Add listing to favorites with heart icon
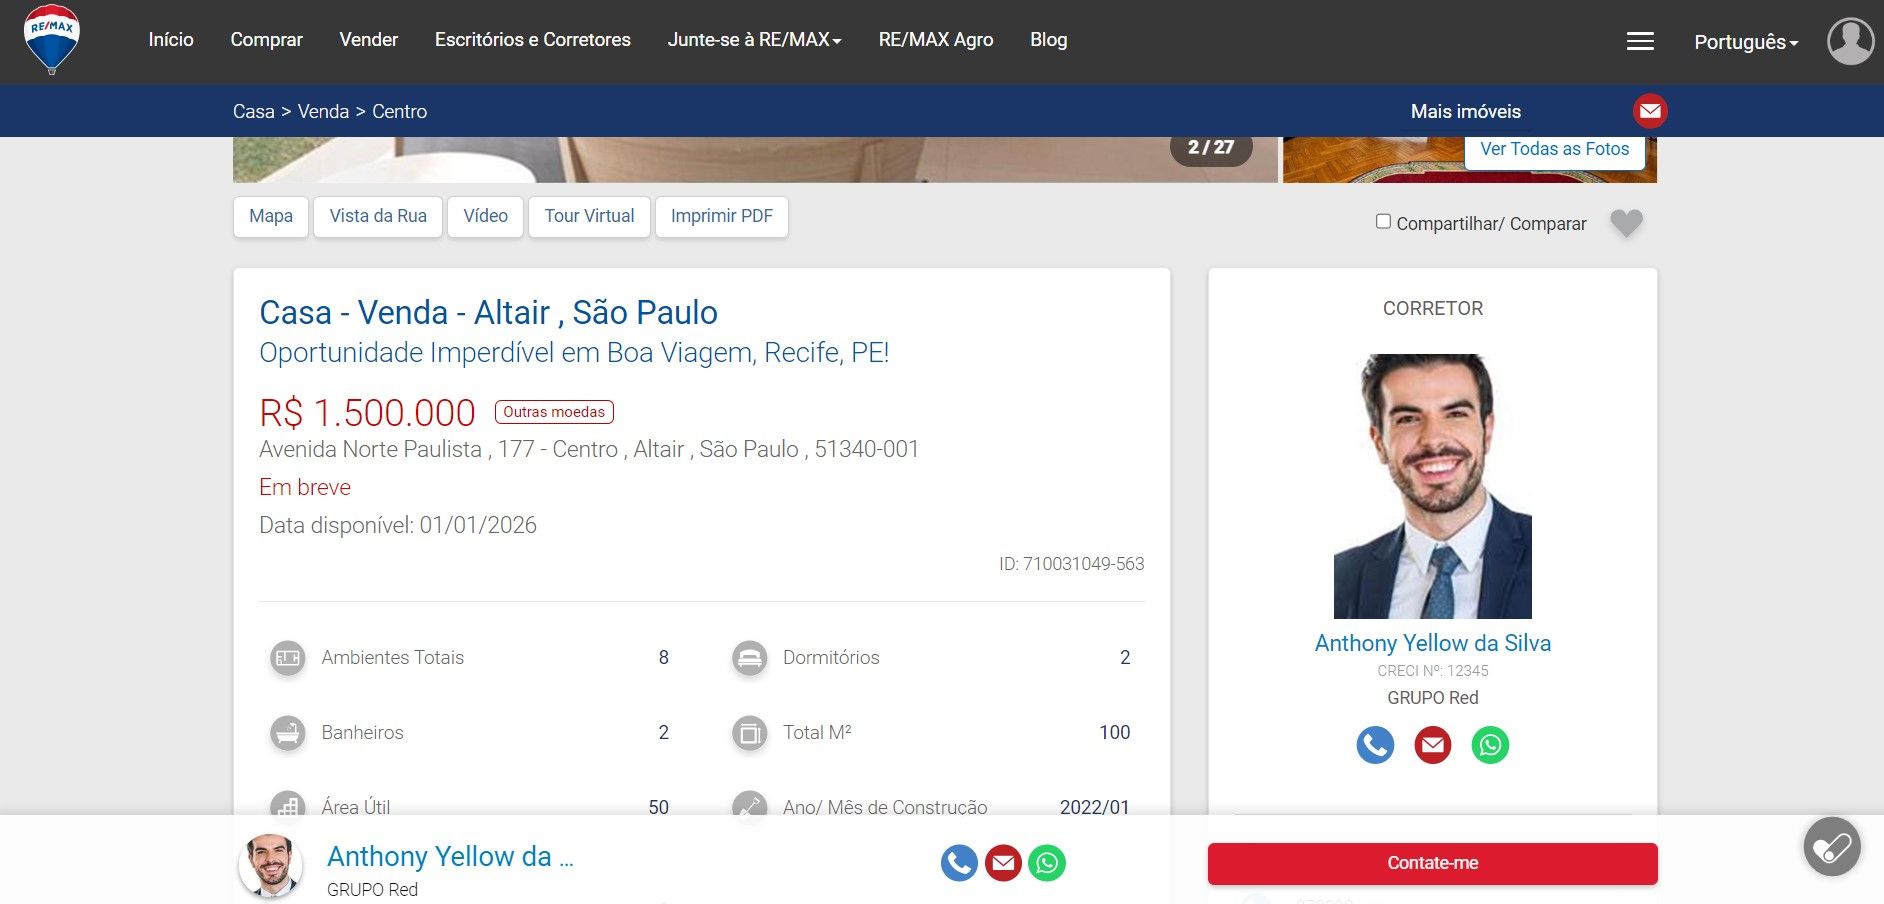 pos(1627,222)
